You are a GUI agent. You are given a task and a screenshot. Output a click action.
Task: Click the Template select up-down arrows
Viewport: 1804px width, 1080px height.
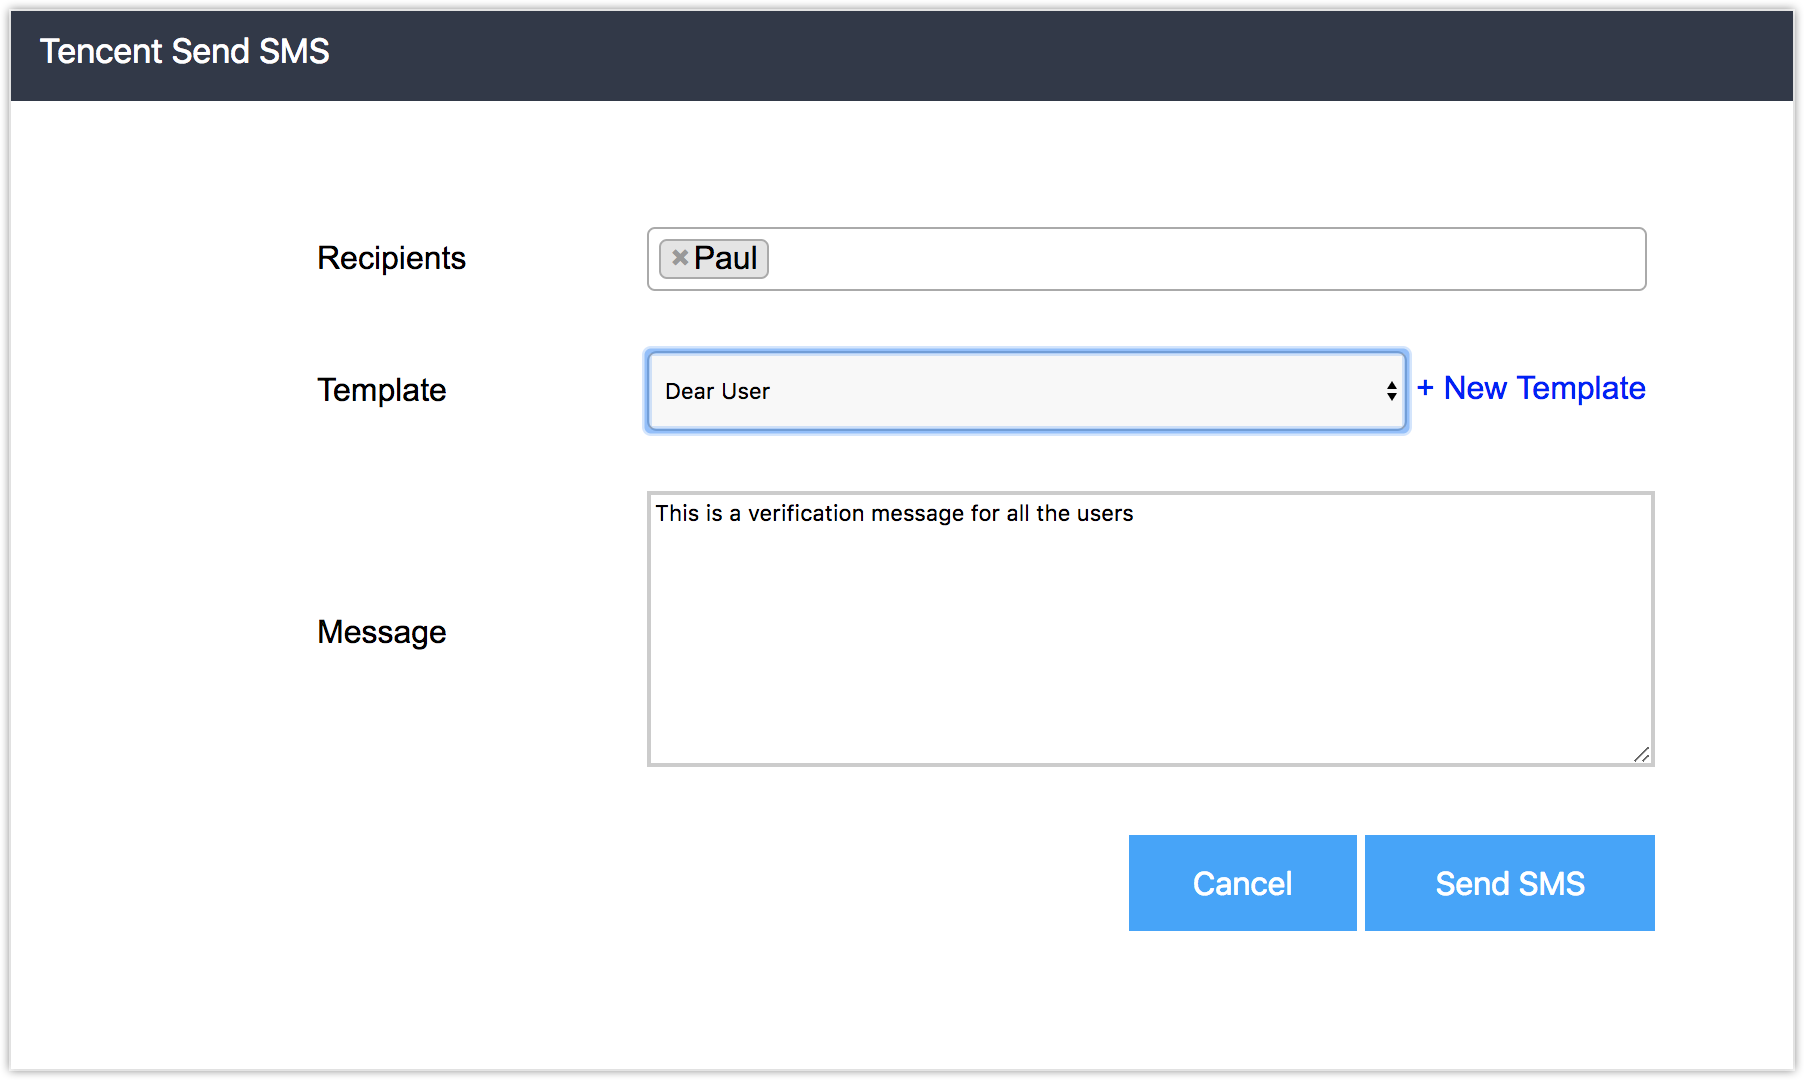point(1391,391)
